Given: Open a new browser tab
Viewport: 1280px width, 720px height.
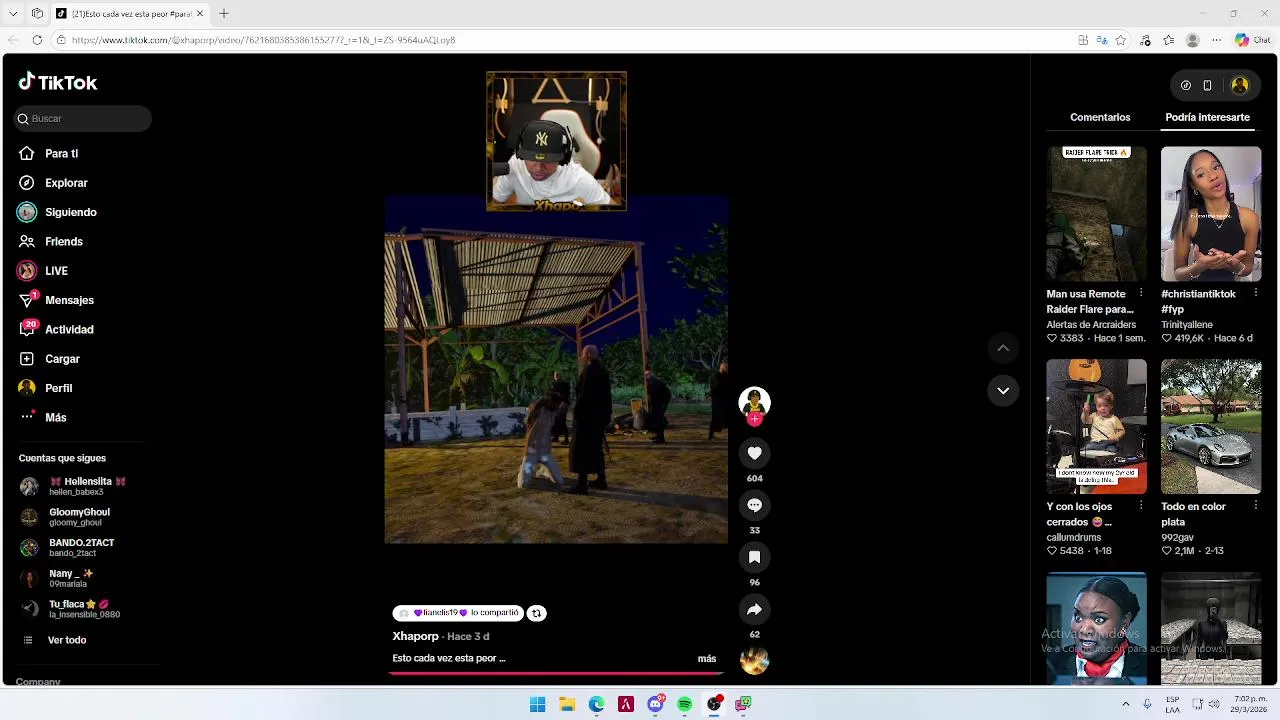Looking at the screenshot, I should click(x=224, y=14).
